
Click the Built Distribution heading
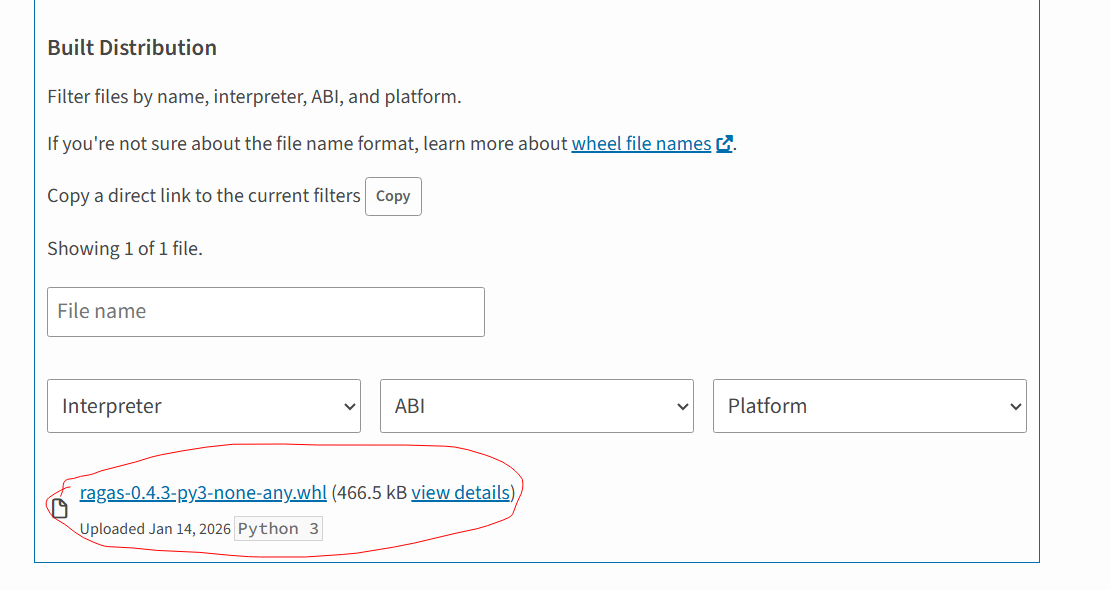click(x=132, y=47)
